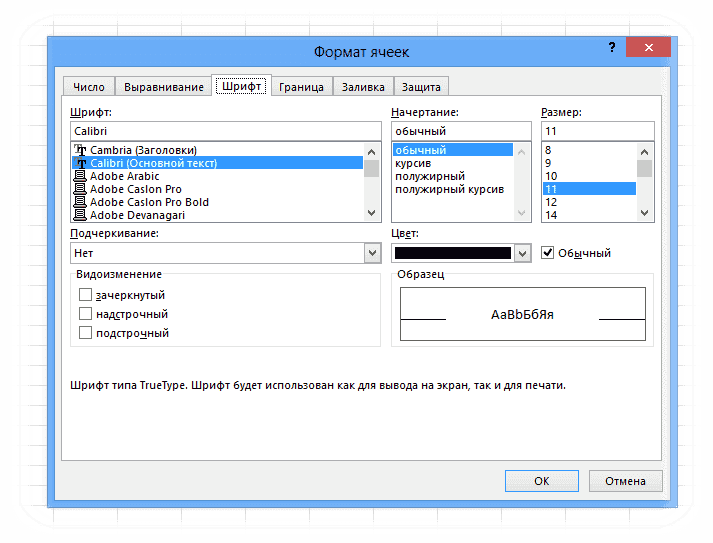
Task: Click the size list scroll-down arrow
Action: [644, 213]
